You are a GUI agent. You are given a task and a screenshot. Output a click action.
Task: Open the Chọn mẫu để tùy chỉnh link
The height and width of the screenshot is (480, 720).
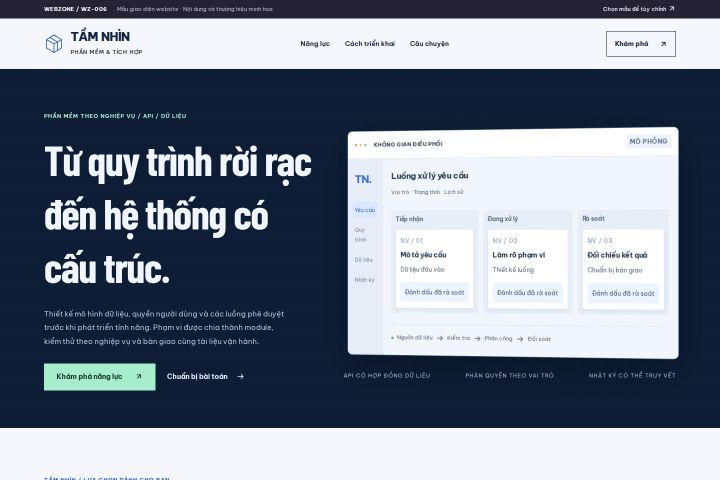click(x=639, y=9)
